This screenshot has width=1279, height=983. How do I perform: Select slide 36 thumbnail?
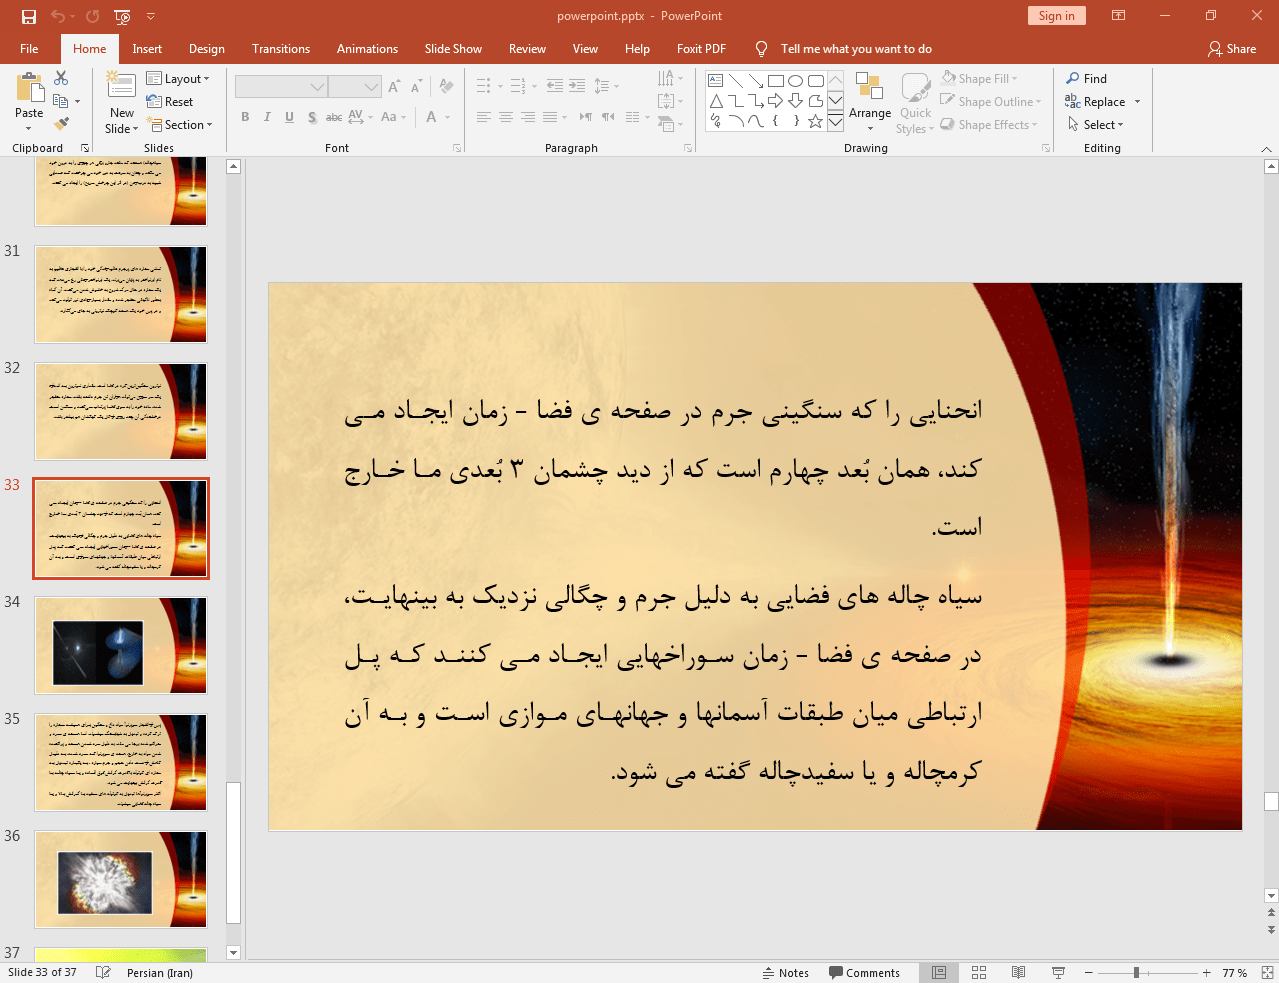(121, 880)
